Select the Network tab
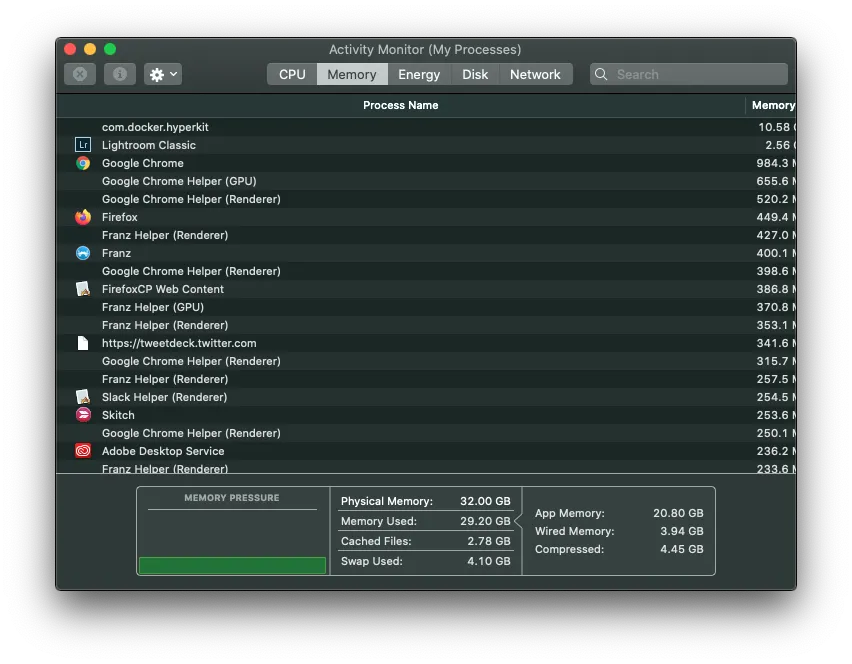The height and width of the screenshot is (664, 852). coord(535,74)
